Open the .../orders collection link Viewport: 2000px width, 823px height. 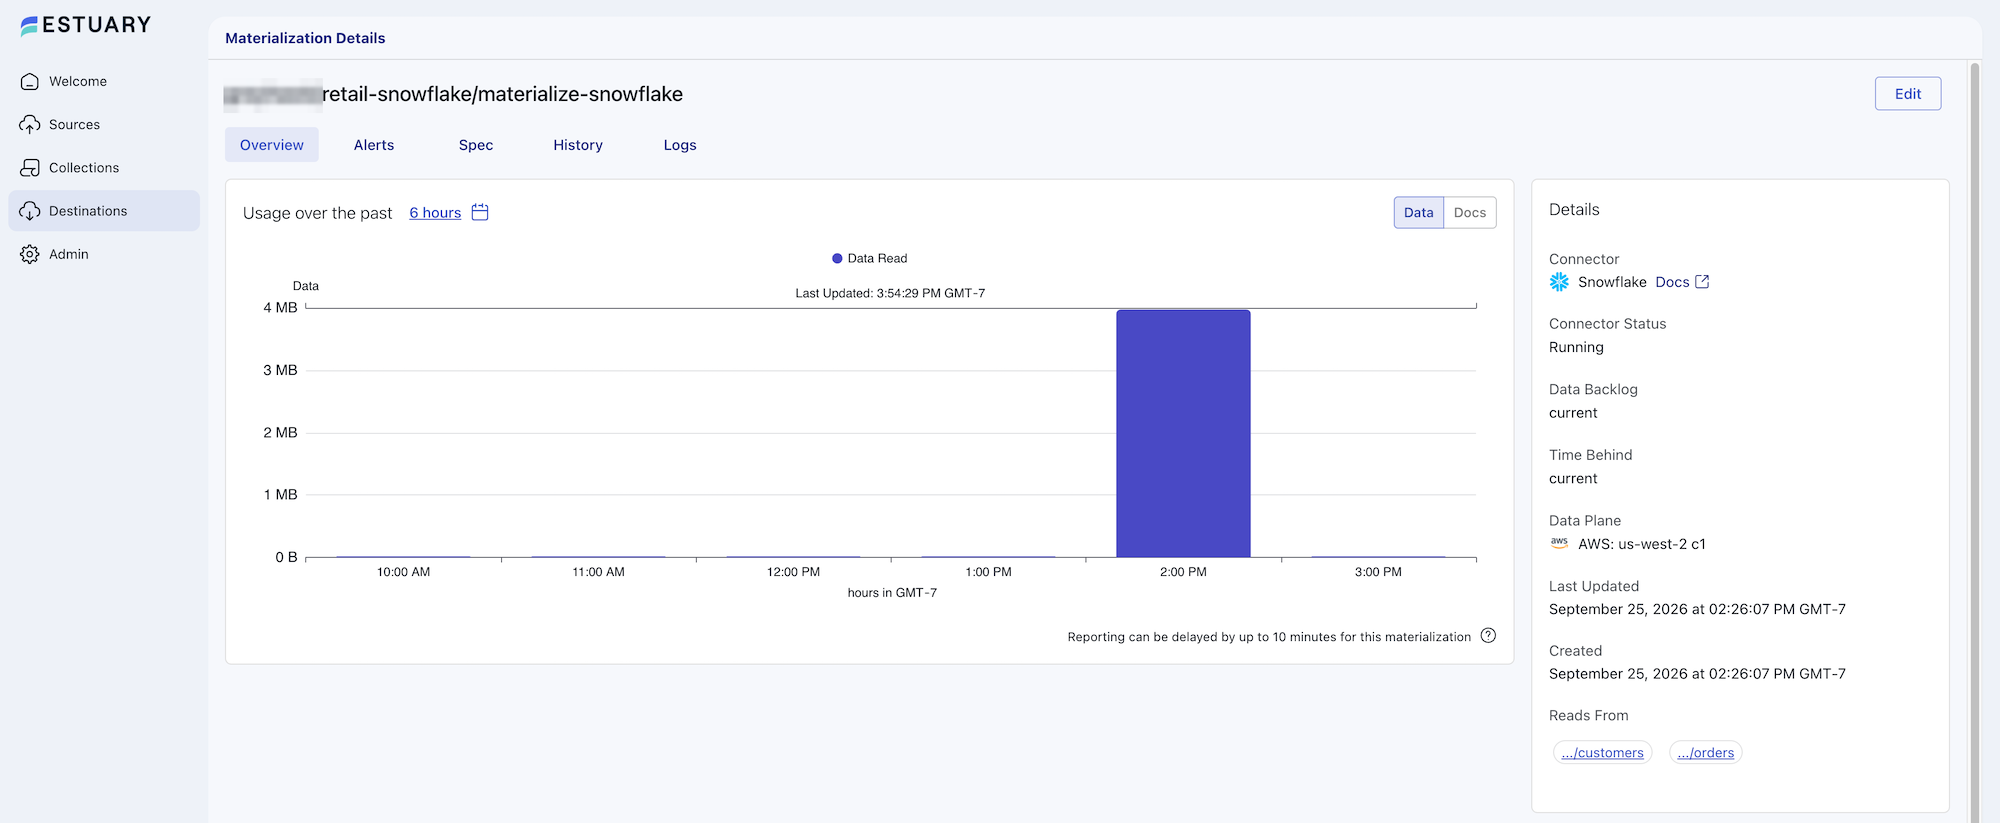click(1706, 753)
